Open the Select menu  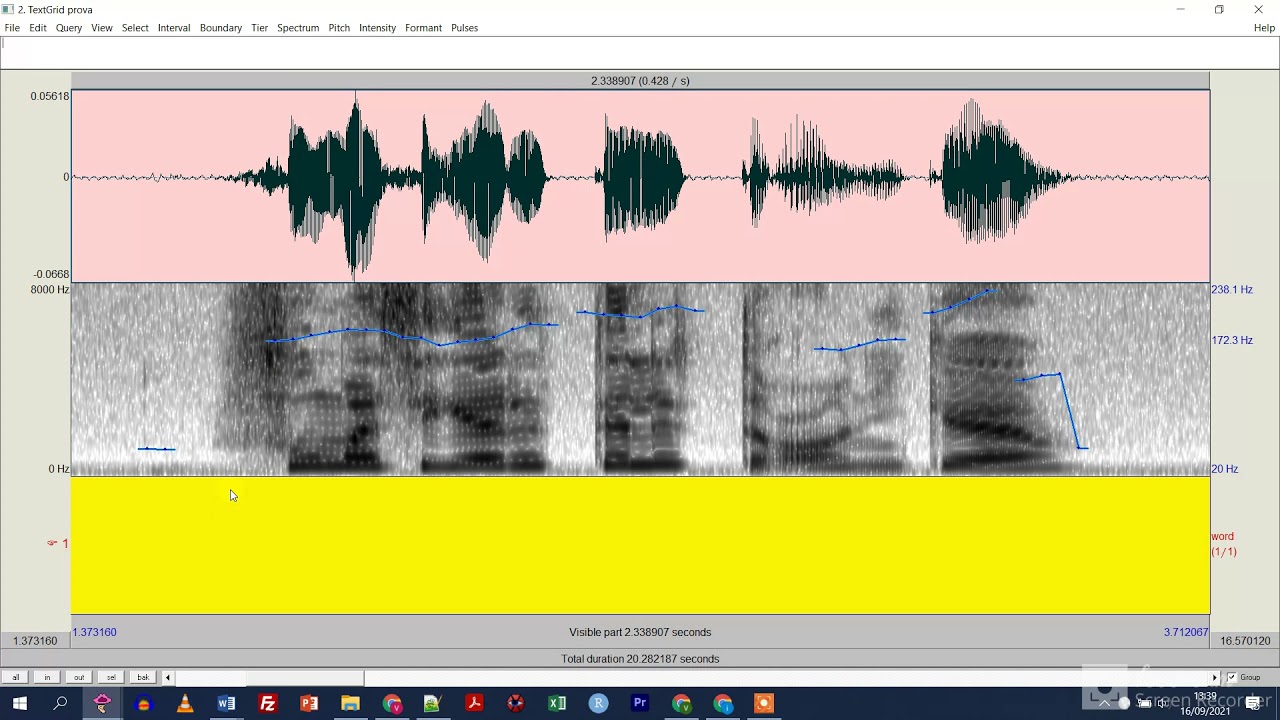coord(135,28)
